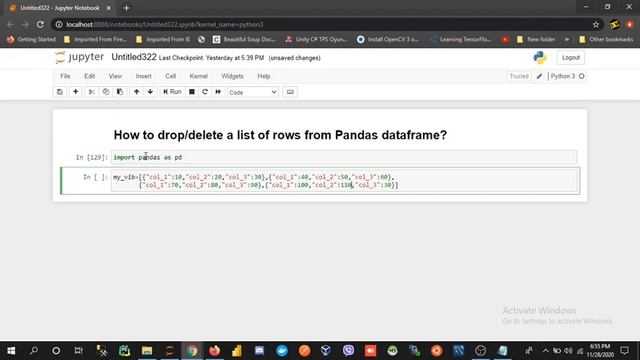Open the cell type Code dropdown
640x360 pixels.
click(253, 92)
